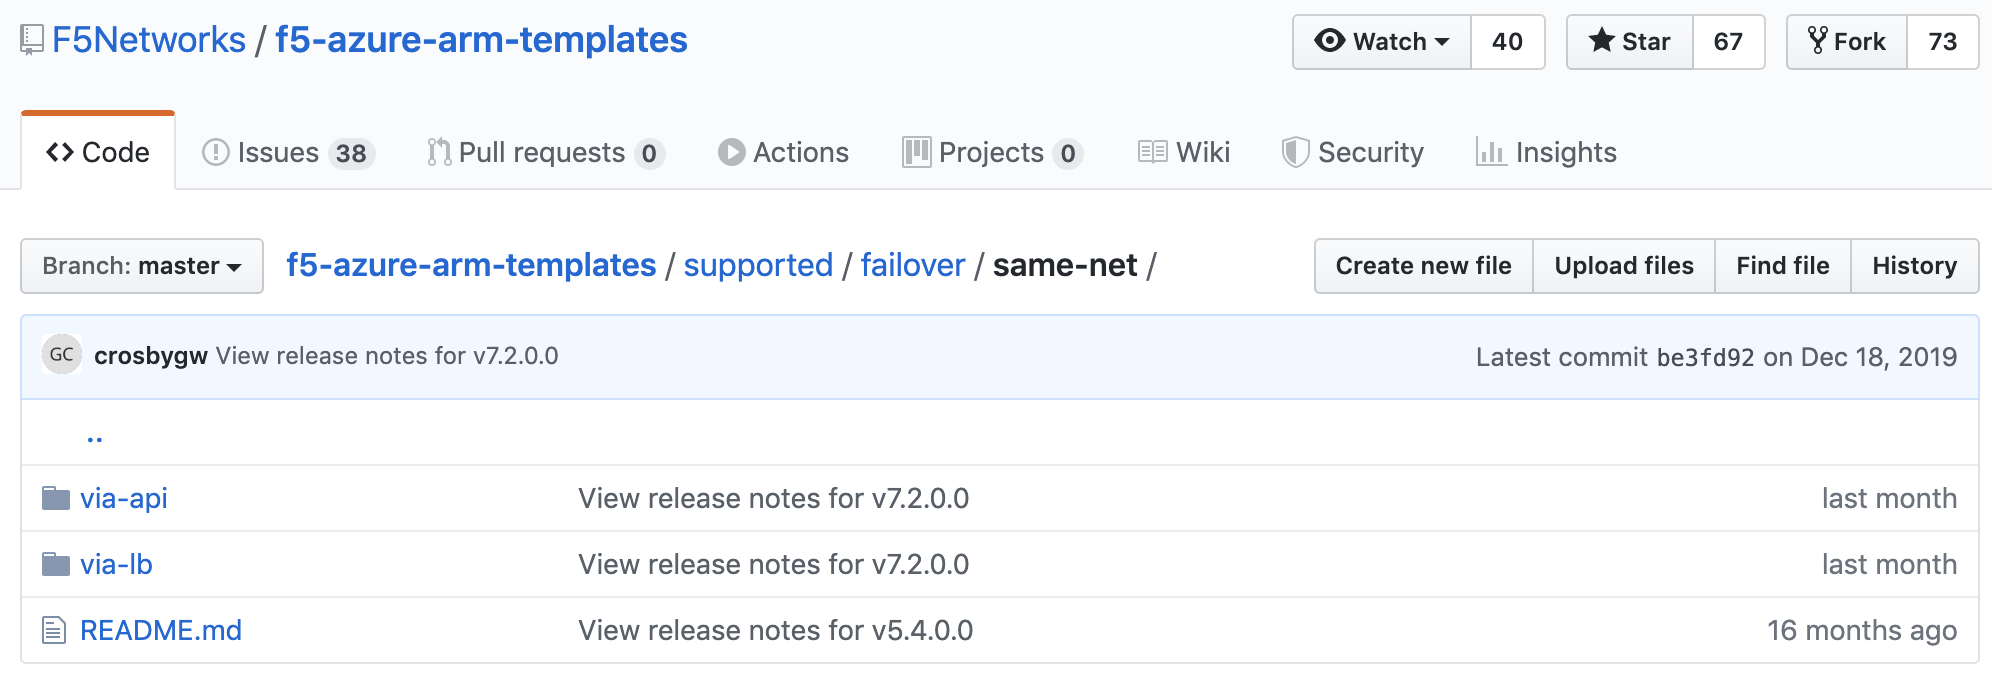Image resolution: width=1992 pixels, height=674 pixels.
Task: Fork this repository
Action: pos(1847,42)
